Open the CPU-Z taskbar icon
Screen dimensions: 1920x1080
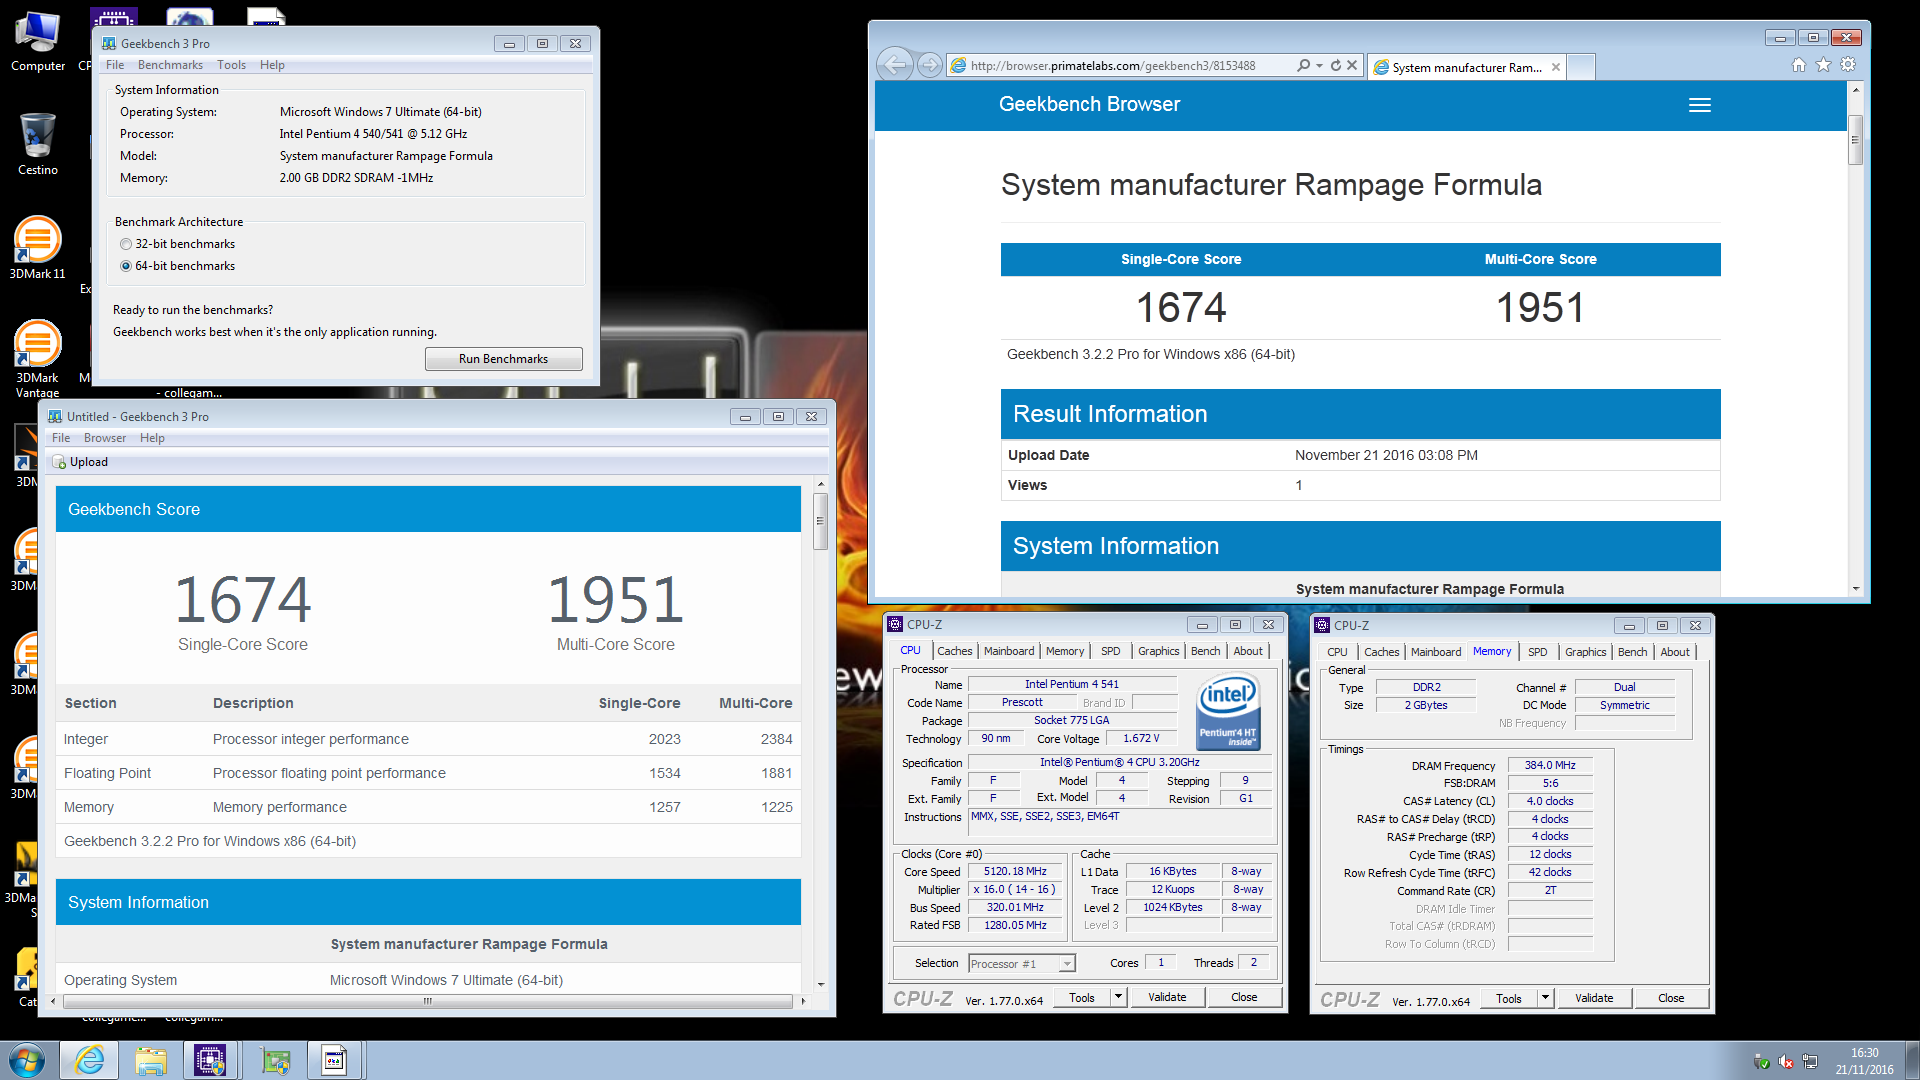pos(210,1060)
